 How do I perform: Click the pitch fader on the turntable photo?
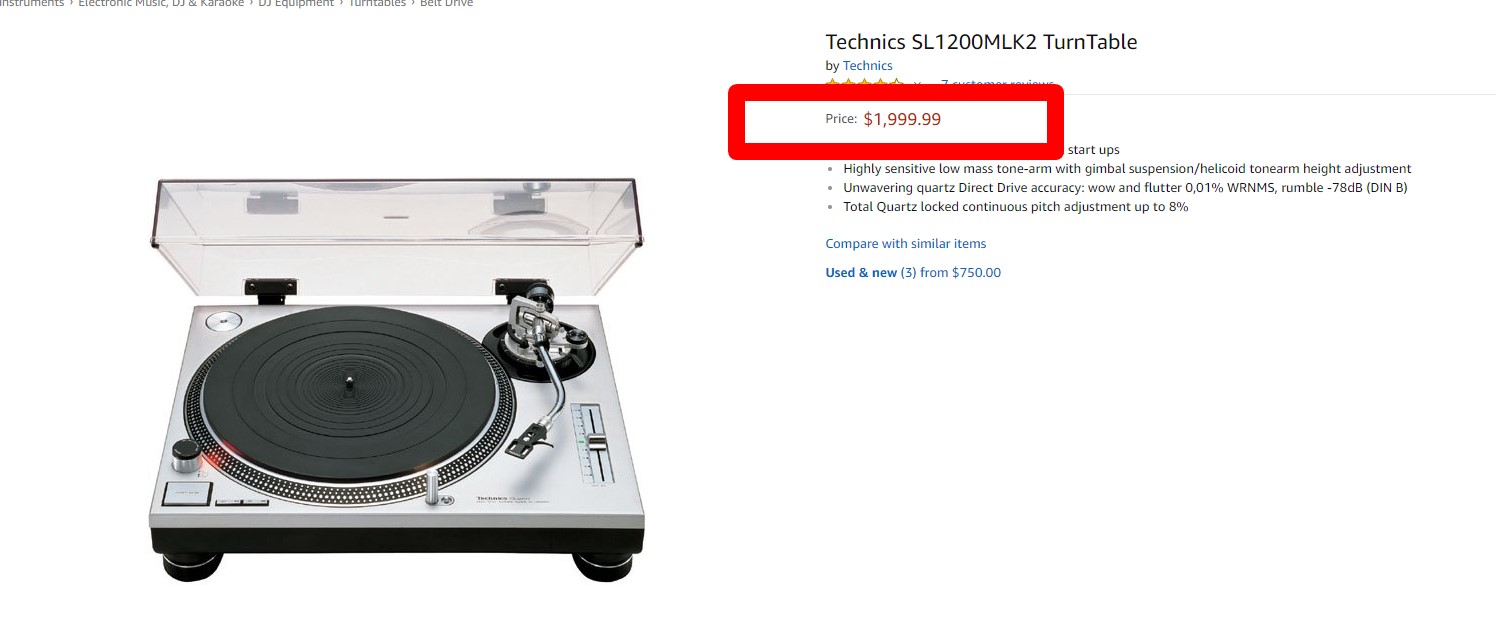tap(597, 442)
